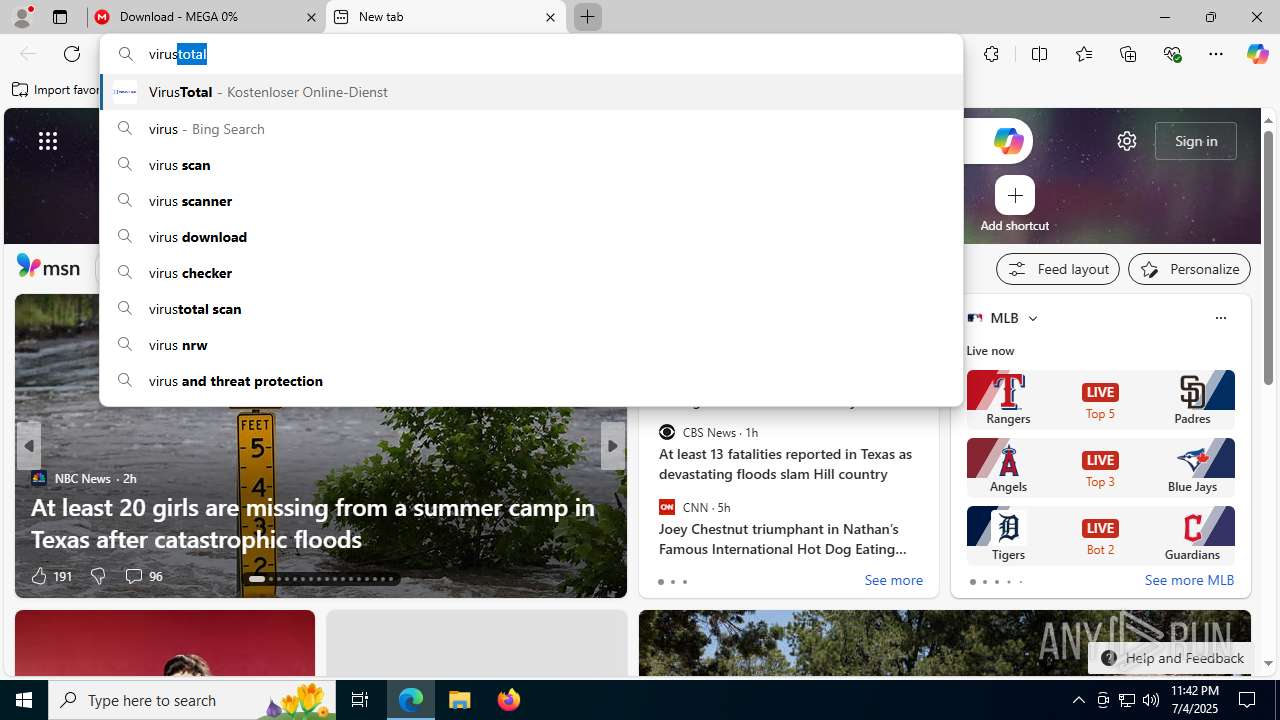Click the Windows taskbar search box
This screenshot has height=720, width=1280.
192,700
